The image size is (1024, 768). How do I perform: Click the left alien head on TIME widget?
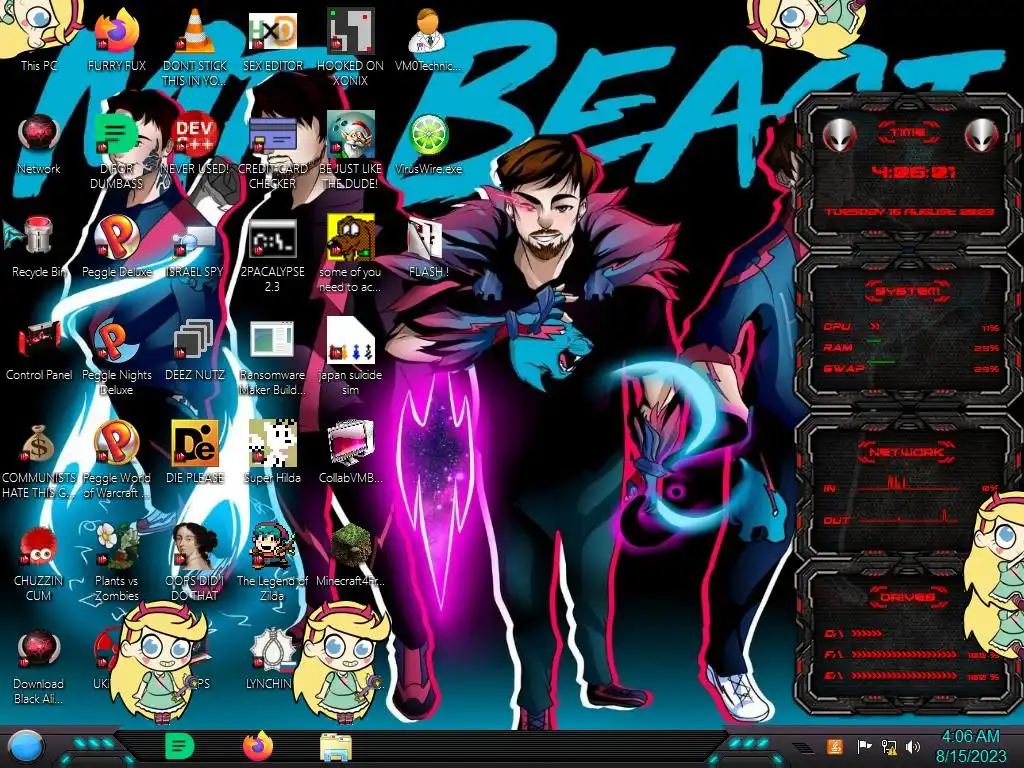839,136
